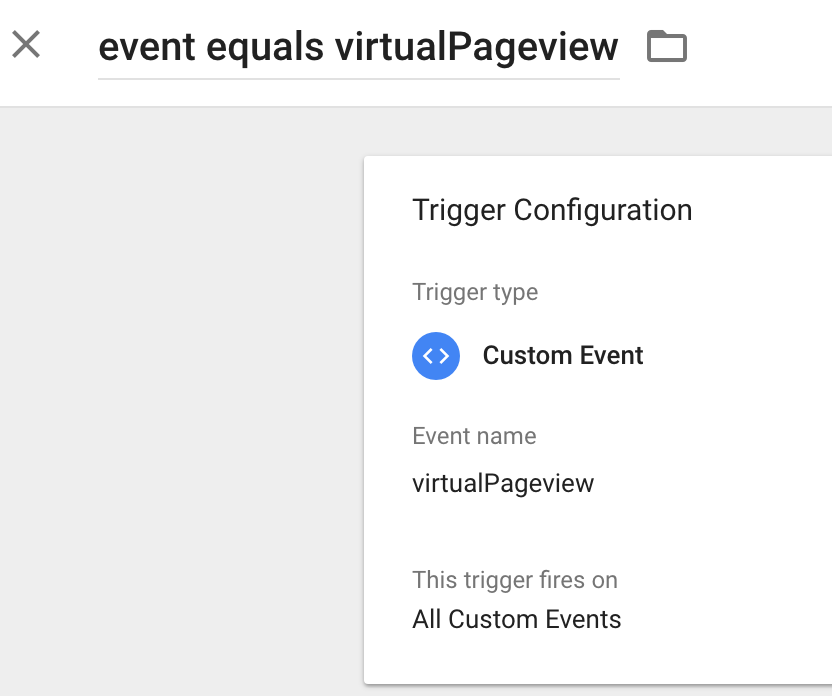
Task: Click the word Configuration in the card heading
Action: click(x=603, y=211)
